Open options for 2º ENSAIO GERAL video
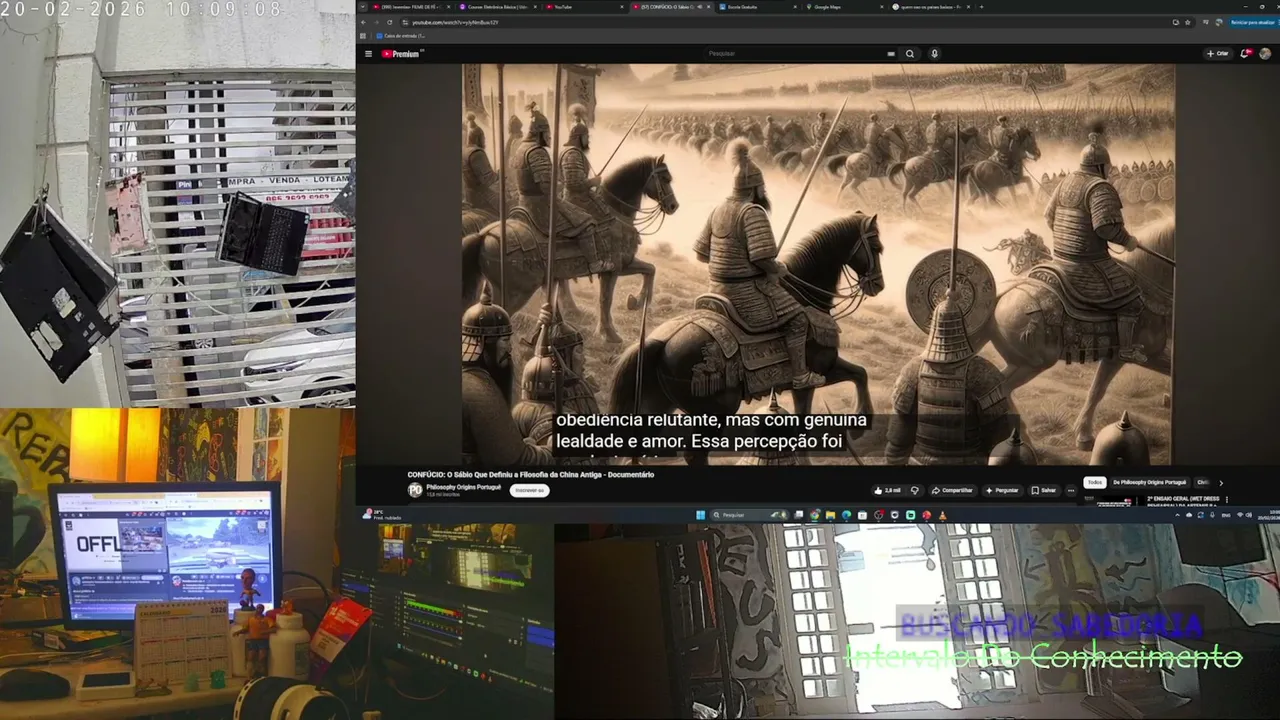 click(x=1226, y=499)
